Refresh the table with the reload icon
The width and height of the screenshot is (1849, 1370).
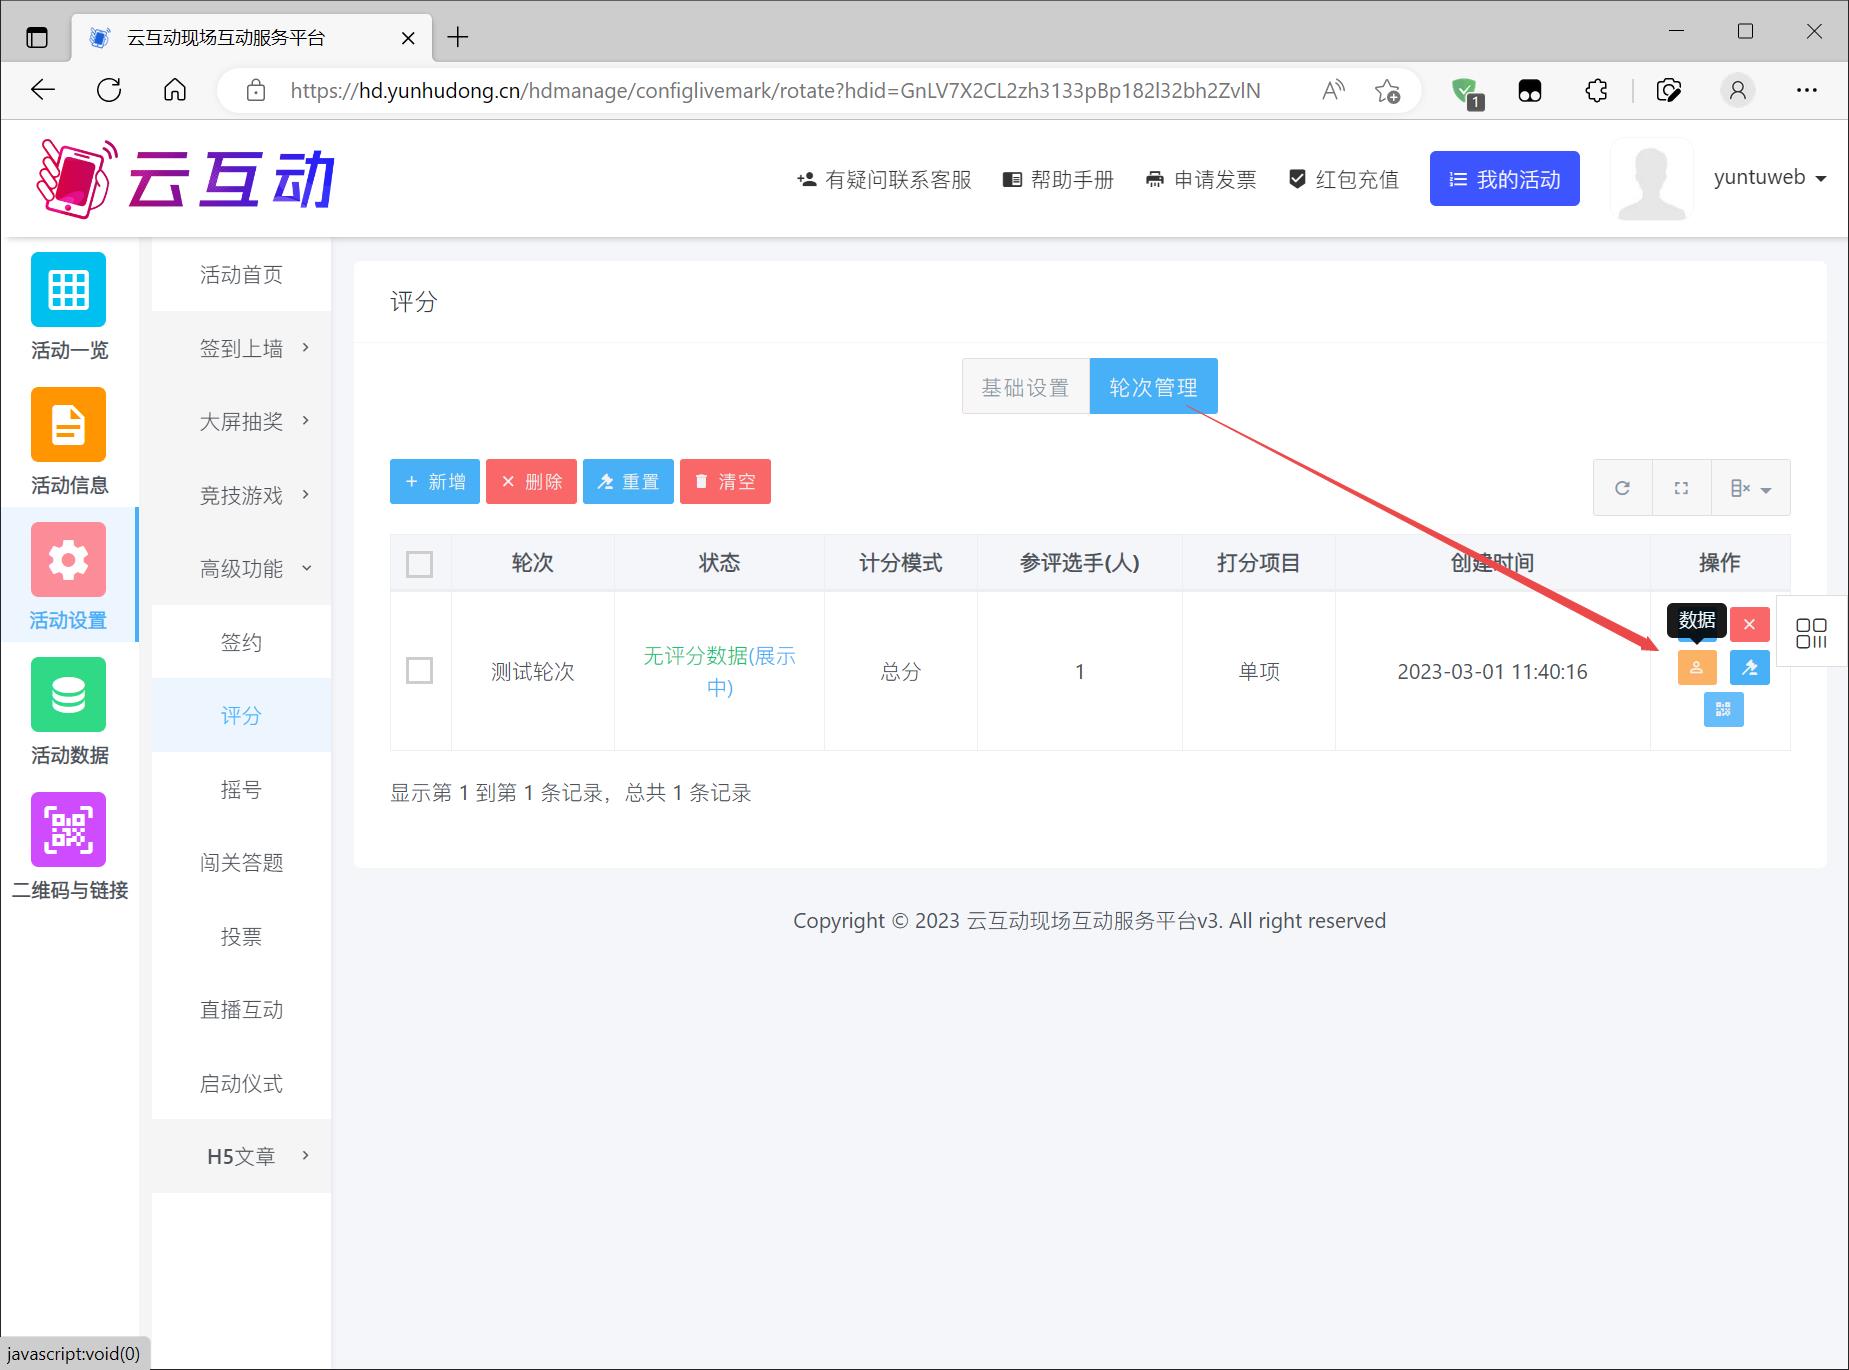coord(1622,488)
